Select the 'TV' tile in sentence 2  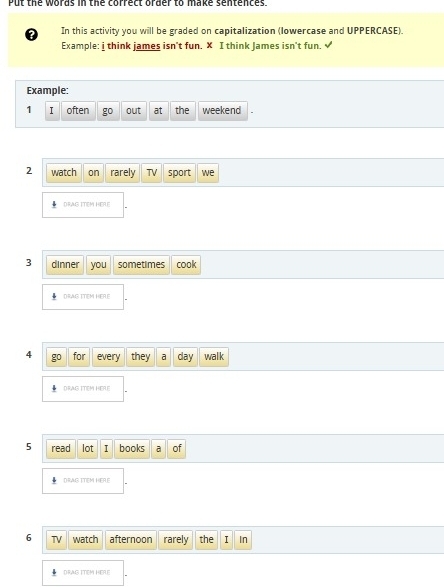pos(152,173)
